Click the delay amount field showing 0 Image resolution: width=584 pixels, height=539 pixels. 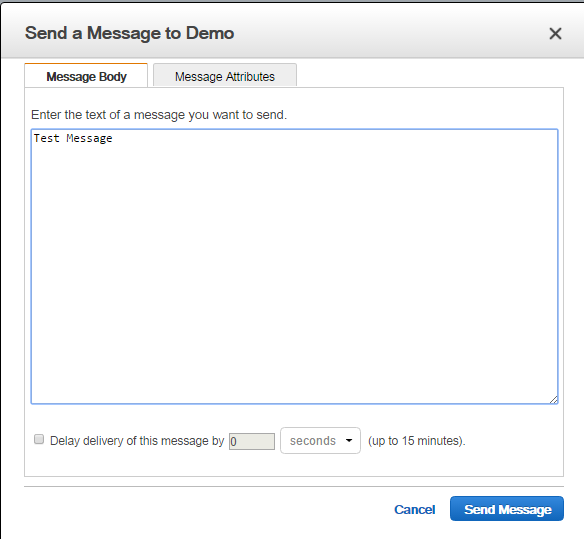point(252,441)
